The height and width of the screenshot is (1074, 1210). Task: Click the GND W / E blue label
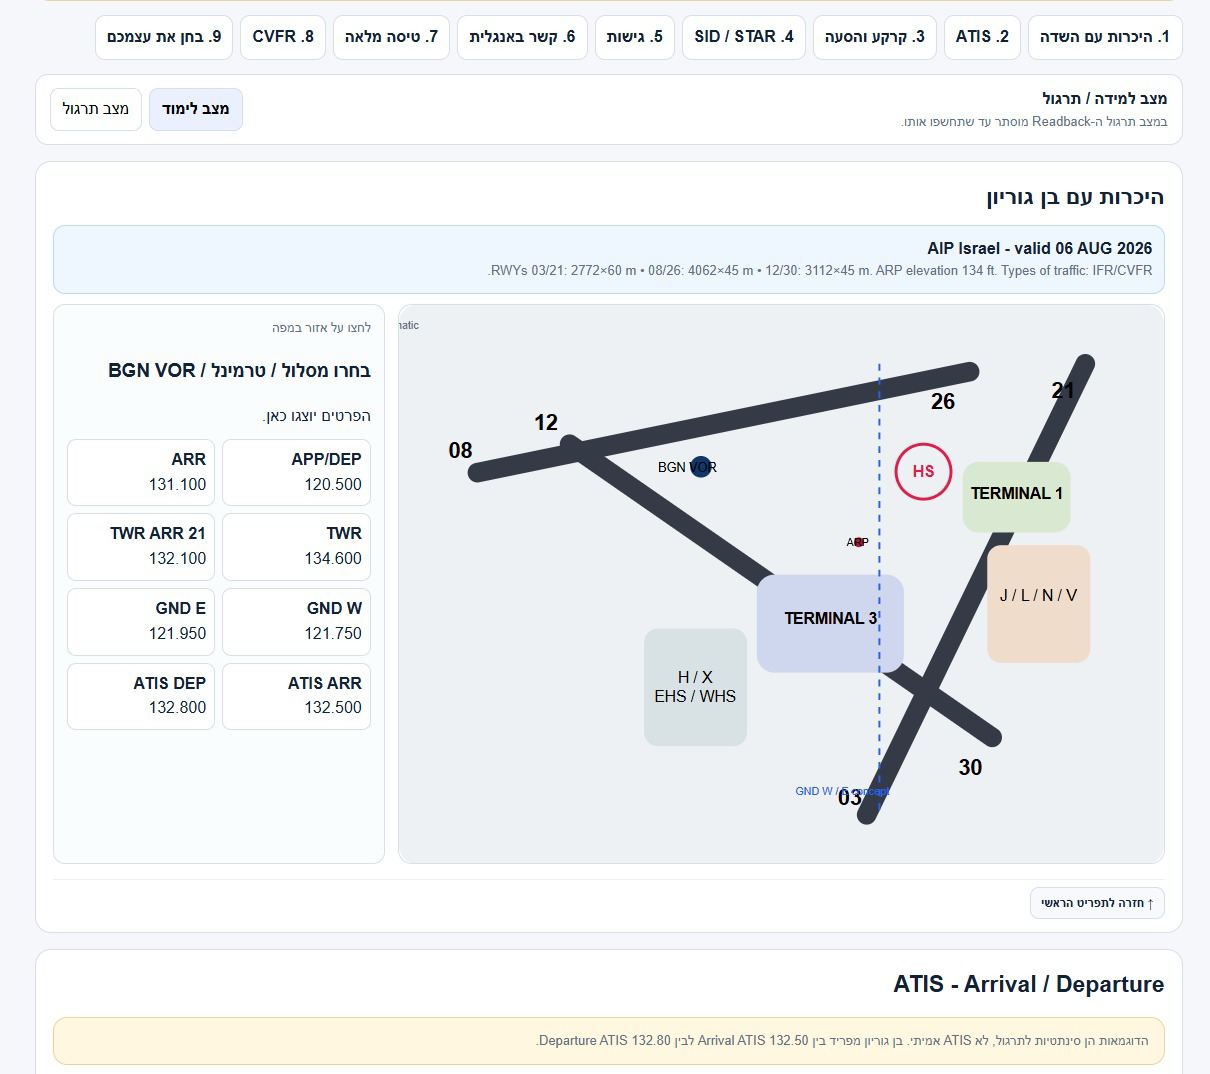click(842, 791)
